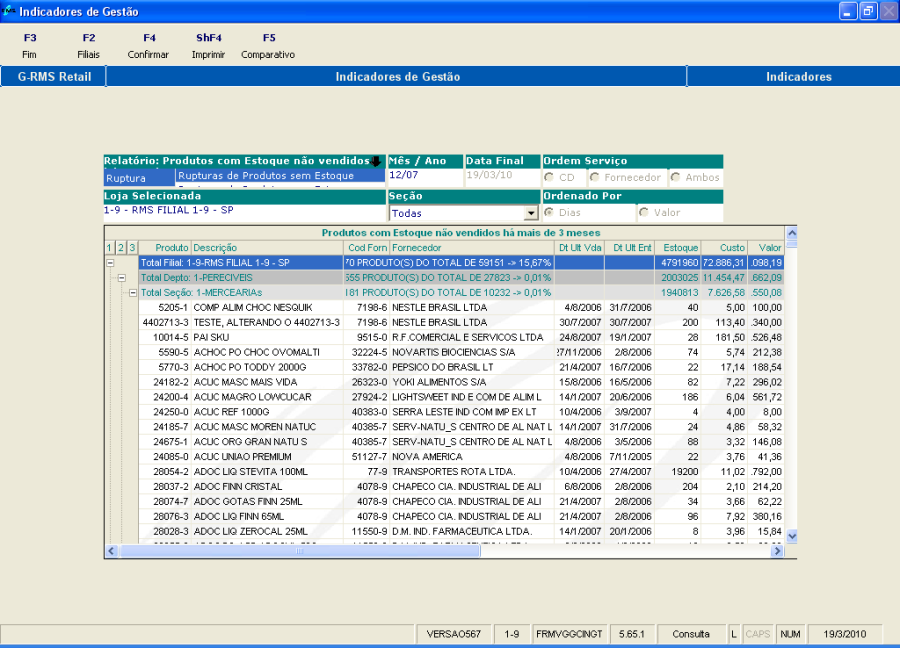
Task: Click the Mês / Ano input field
Action: 425,176
